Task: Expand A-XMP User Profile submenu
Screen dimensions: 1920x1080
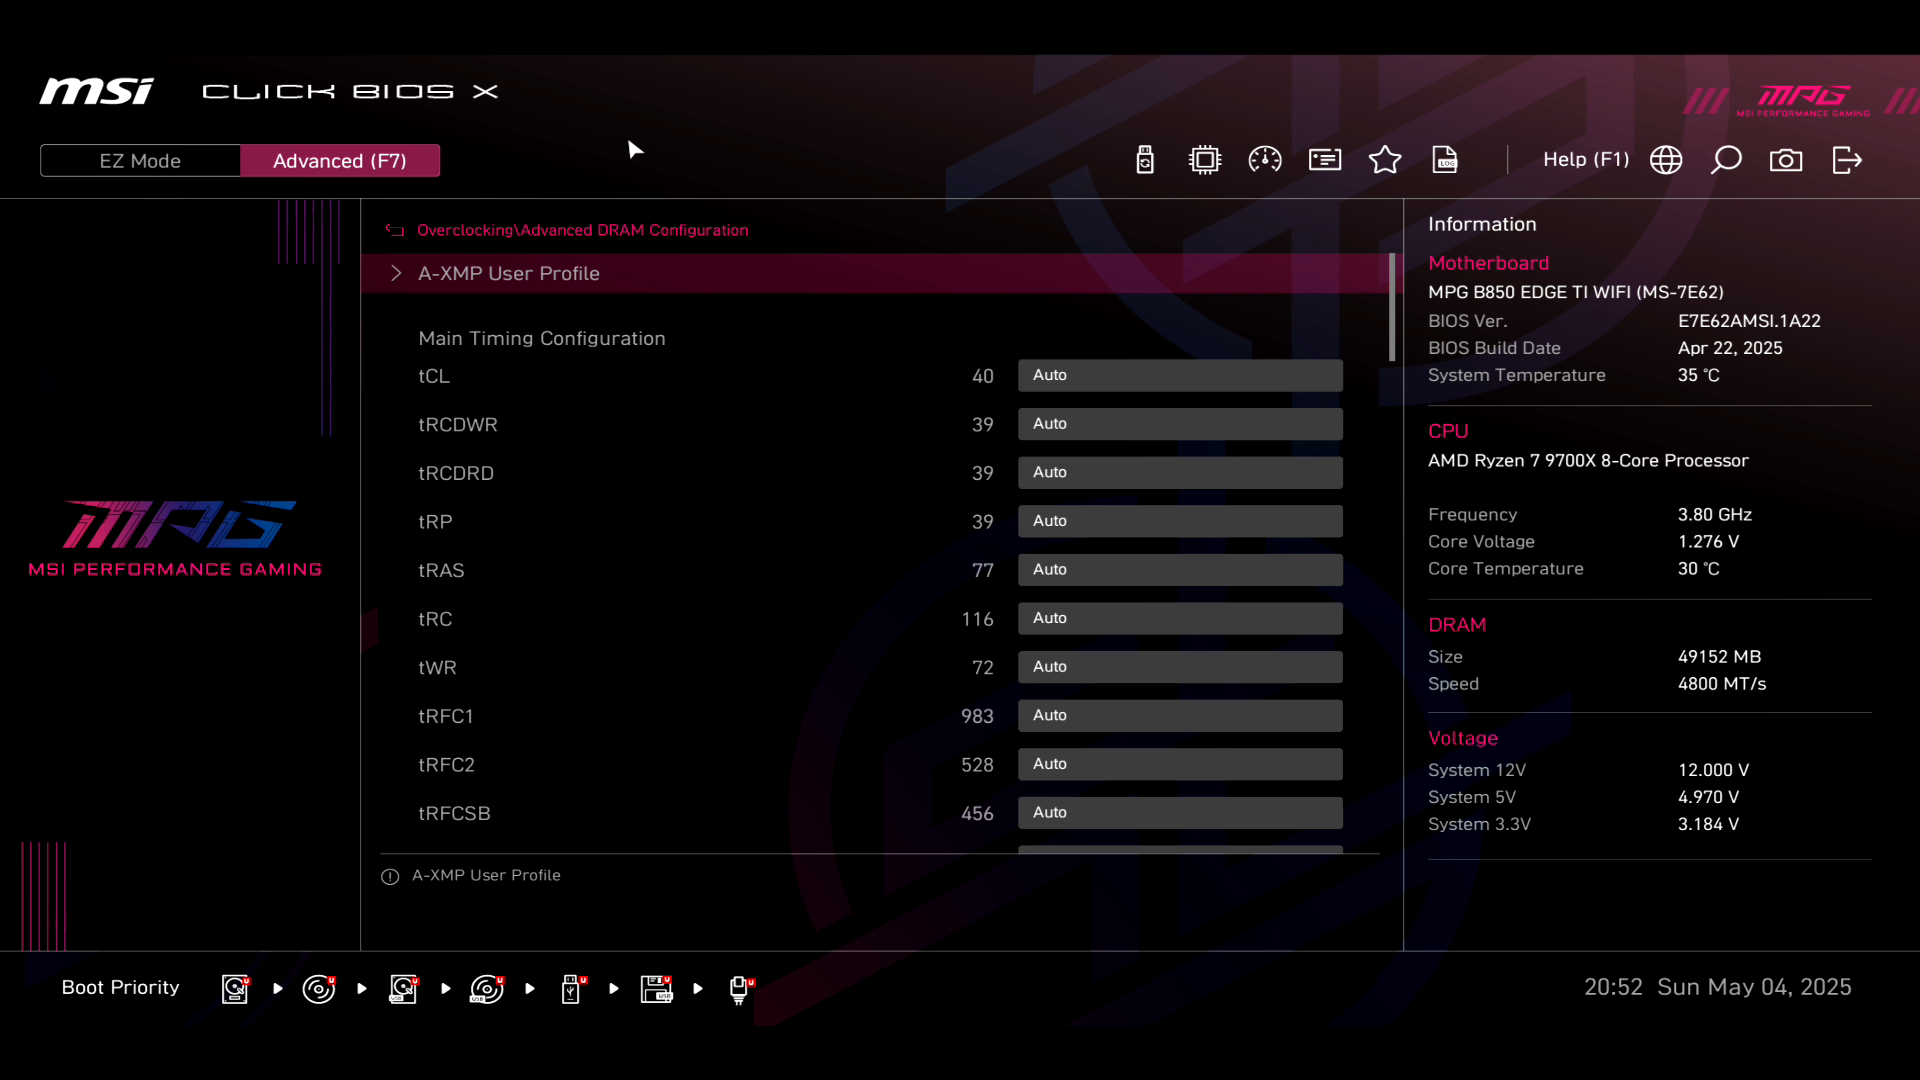Action: (508, 274)
